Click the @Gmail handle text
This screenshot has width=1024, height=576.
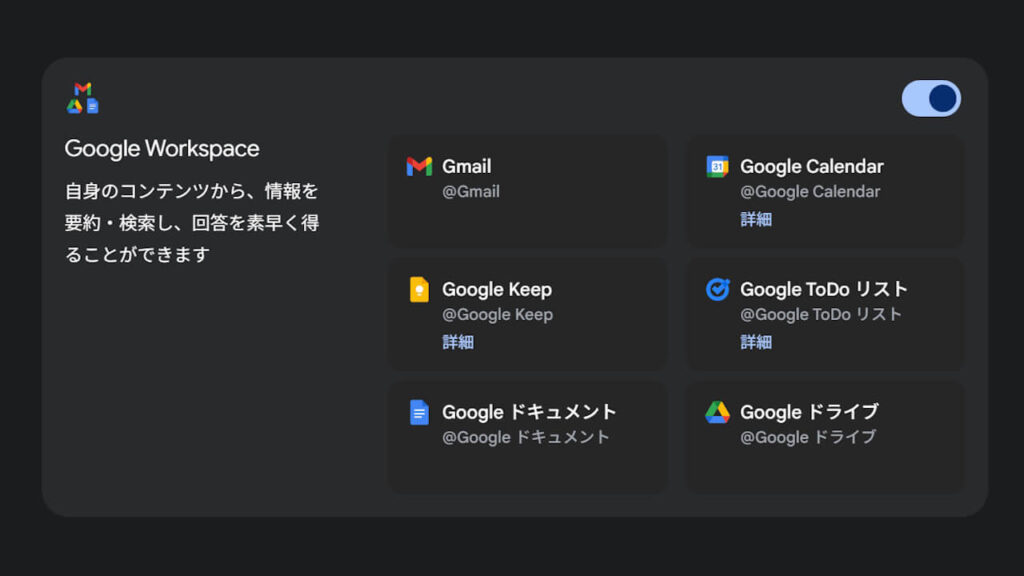click(x=471, y=192)
